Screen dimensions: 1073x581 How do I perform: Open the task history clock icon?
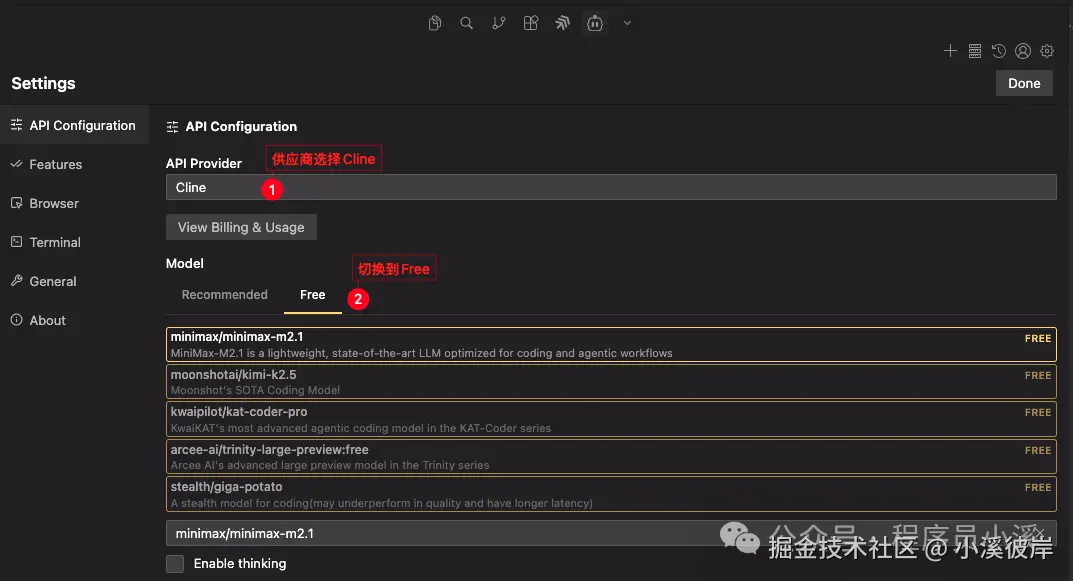click(x=998, y=51)
